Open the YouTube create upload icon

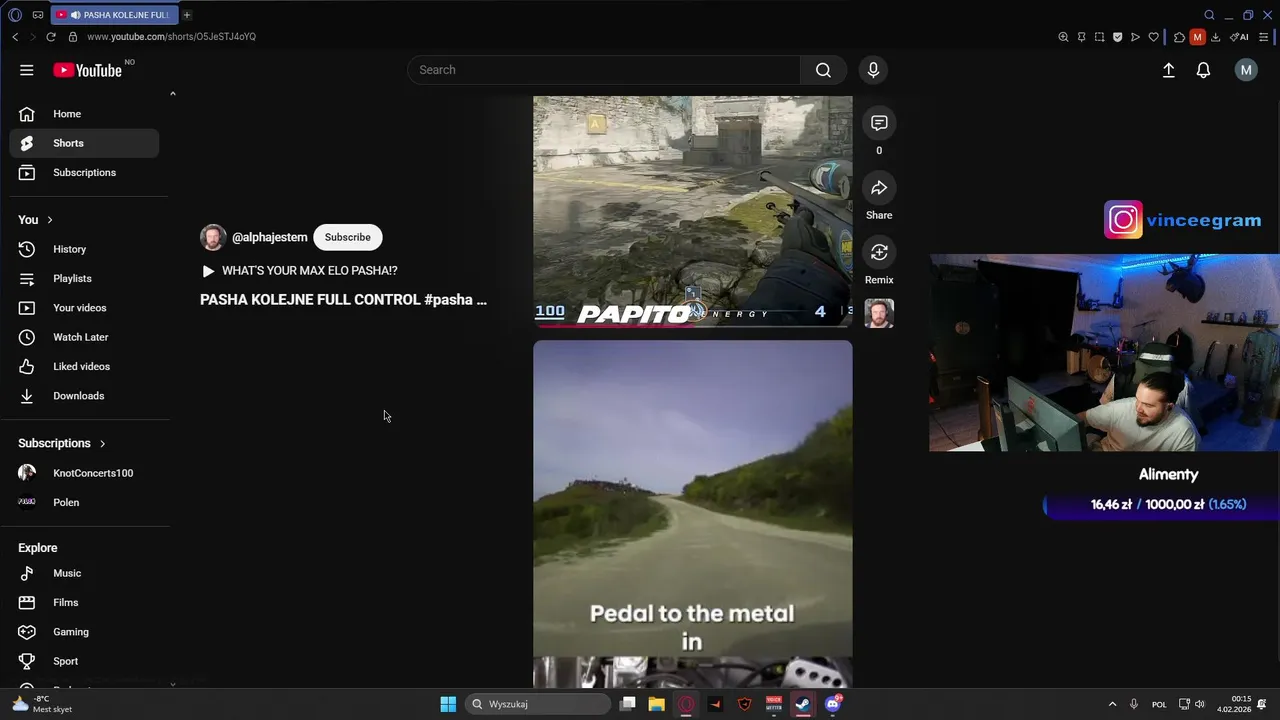pos(1168,70)
